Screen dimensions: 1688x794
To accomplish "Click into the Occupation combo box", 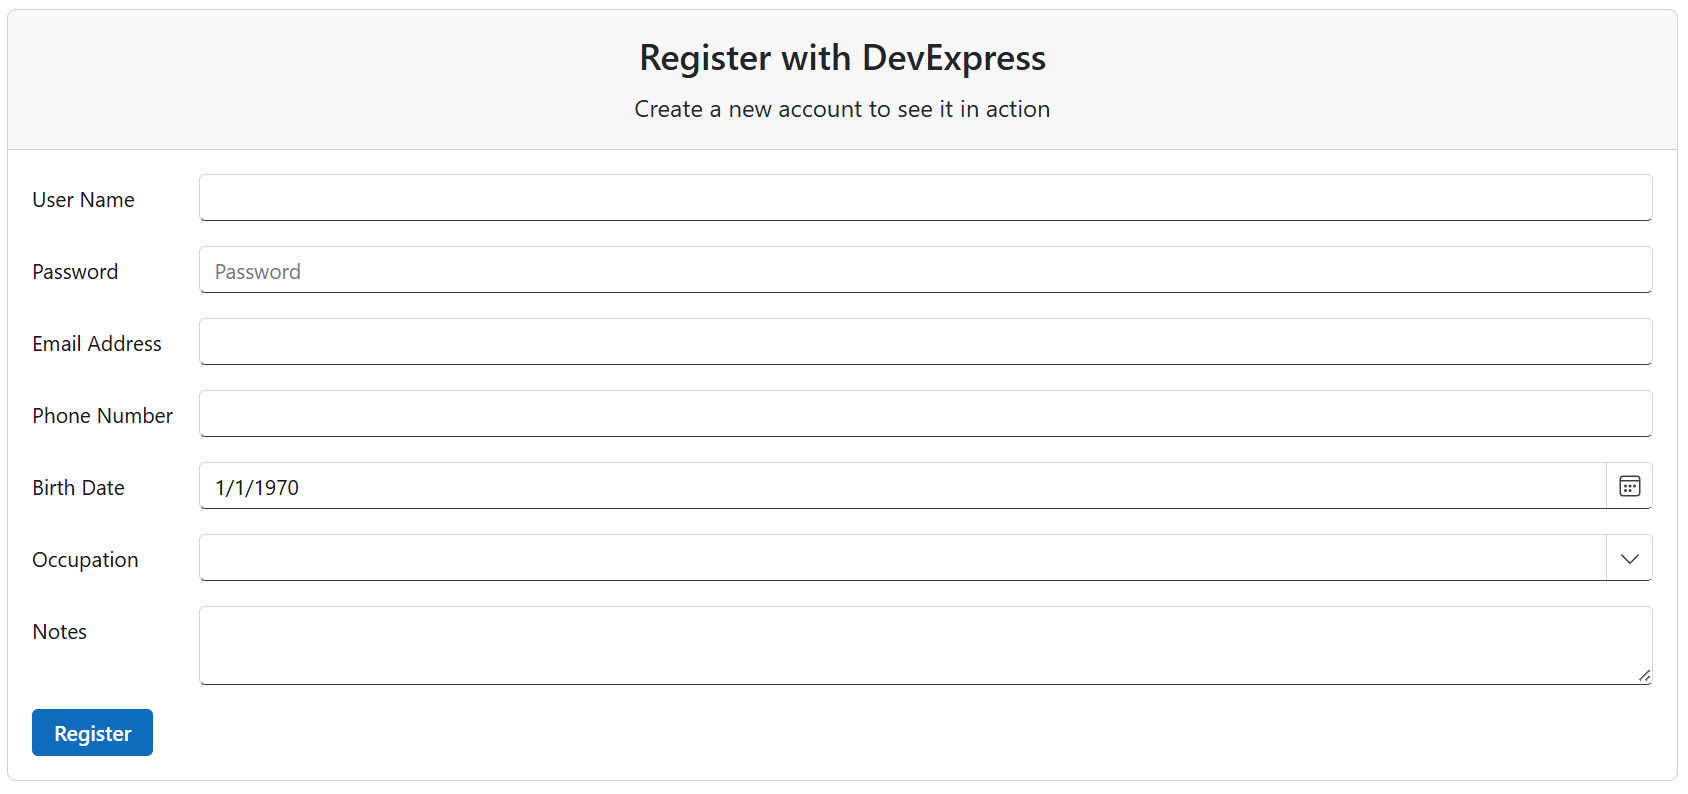I will (902, 558).
